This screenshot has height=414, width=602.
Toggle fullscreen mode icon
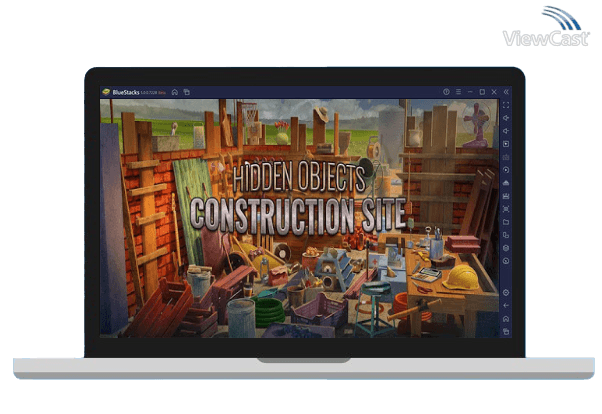pyautogui.click(x=506, y=105)
